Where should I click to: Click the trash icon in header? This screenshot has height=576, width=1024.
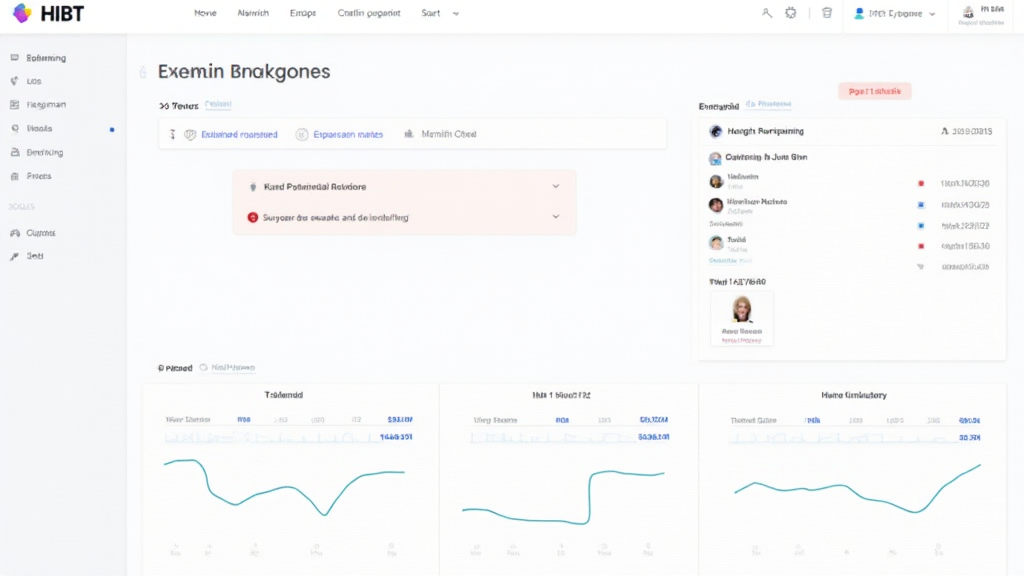pos(826,13)
